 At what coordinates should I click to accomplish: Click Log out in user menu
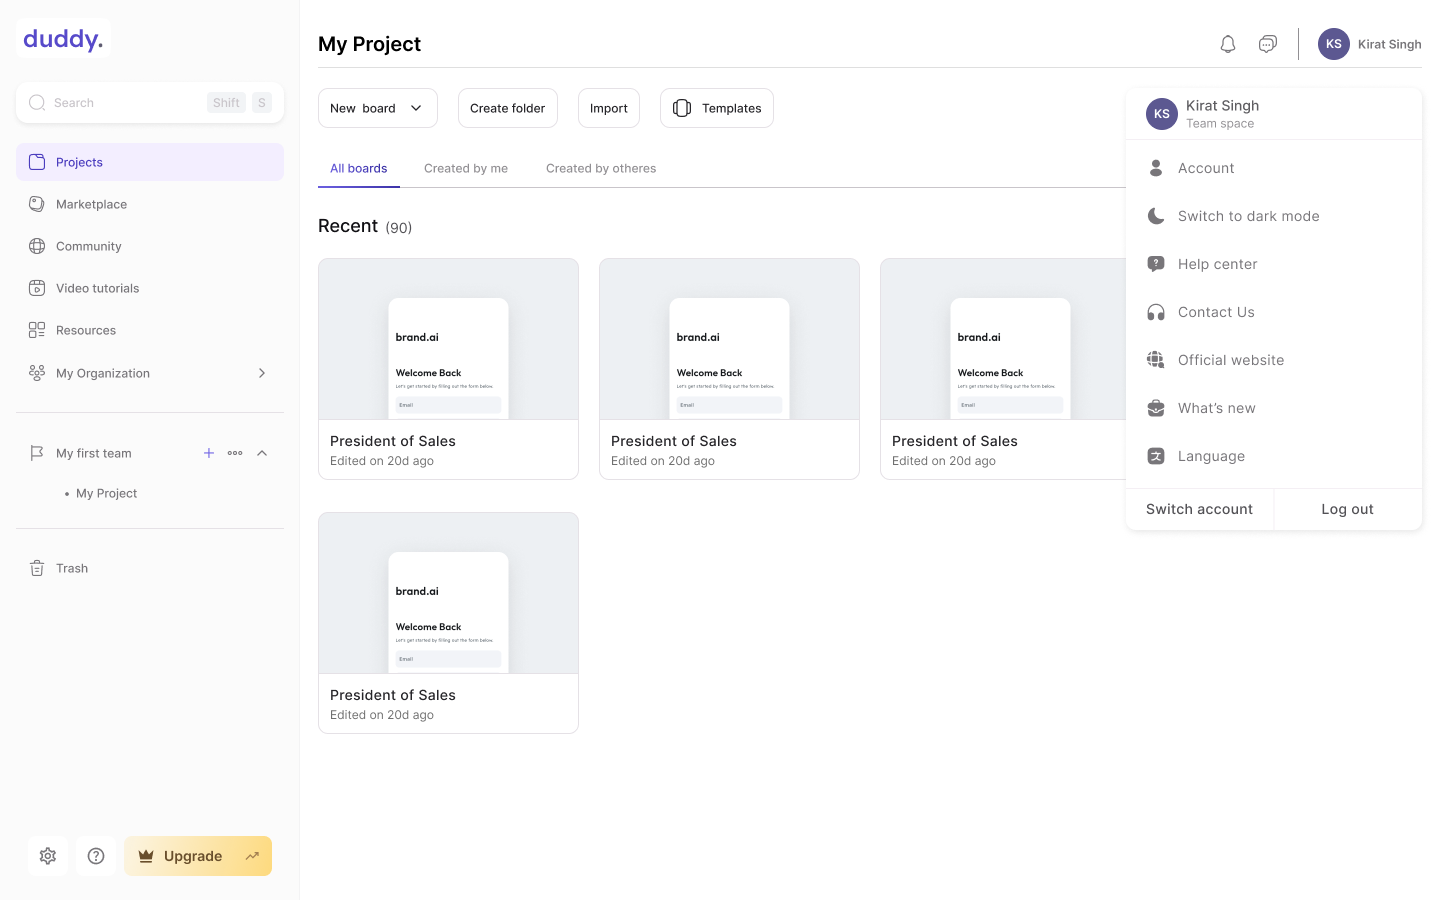[1348, 509]
